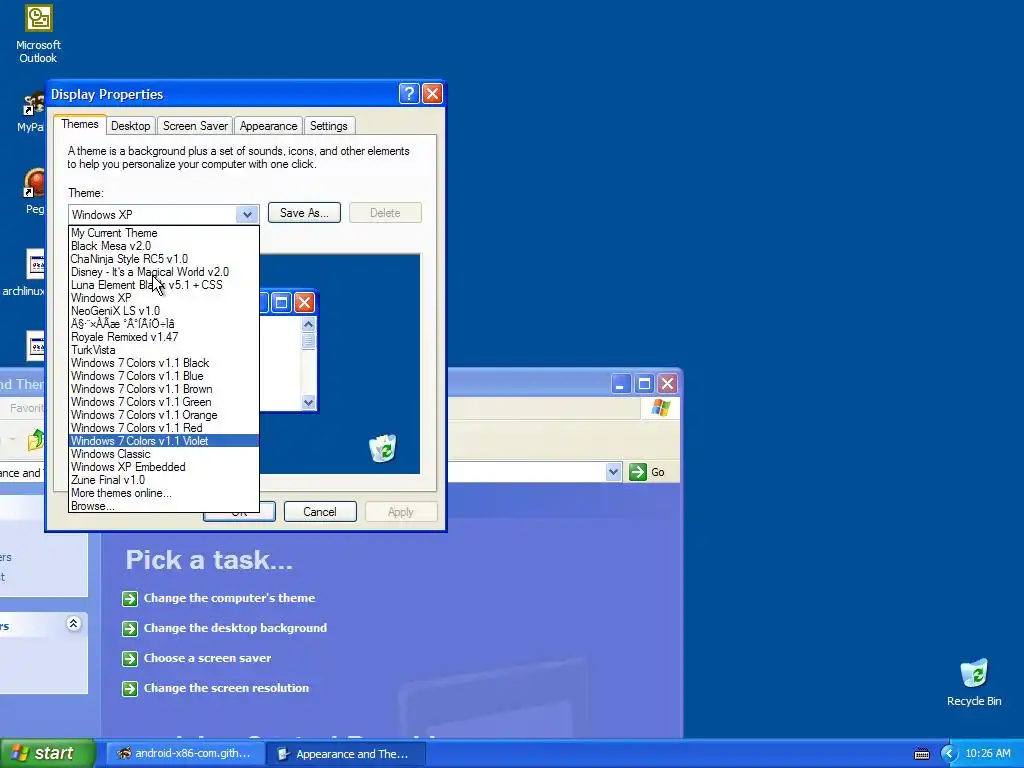Image resolution: width=1024 pixels, height=768 pixels.
Task: Open Microsoft Outlook desktop icon
Action: (38, 34)
